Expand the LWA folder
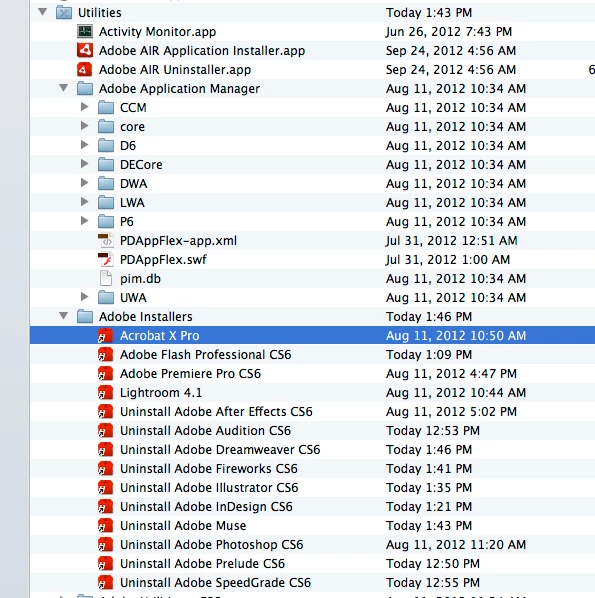The height and width of the screenshot is (598, 595). pos(85,202)
